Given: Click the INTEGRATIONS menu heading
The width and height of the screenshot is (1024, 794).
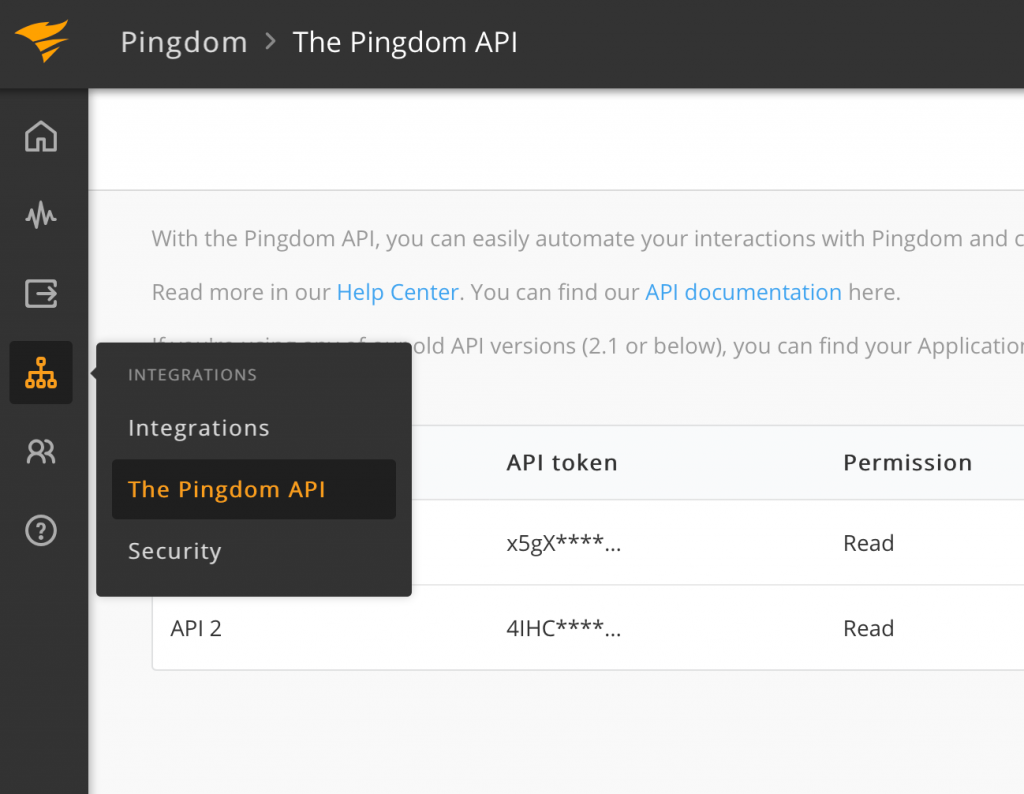Looking at the screenshot, I should [x=192, y=375].
